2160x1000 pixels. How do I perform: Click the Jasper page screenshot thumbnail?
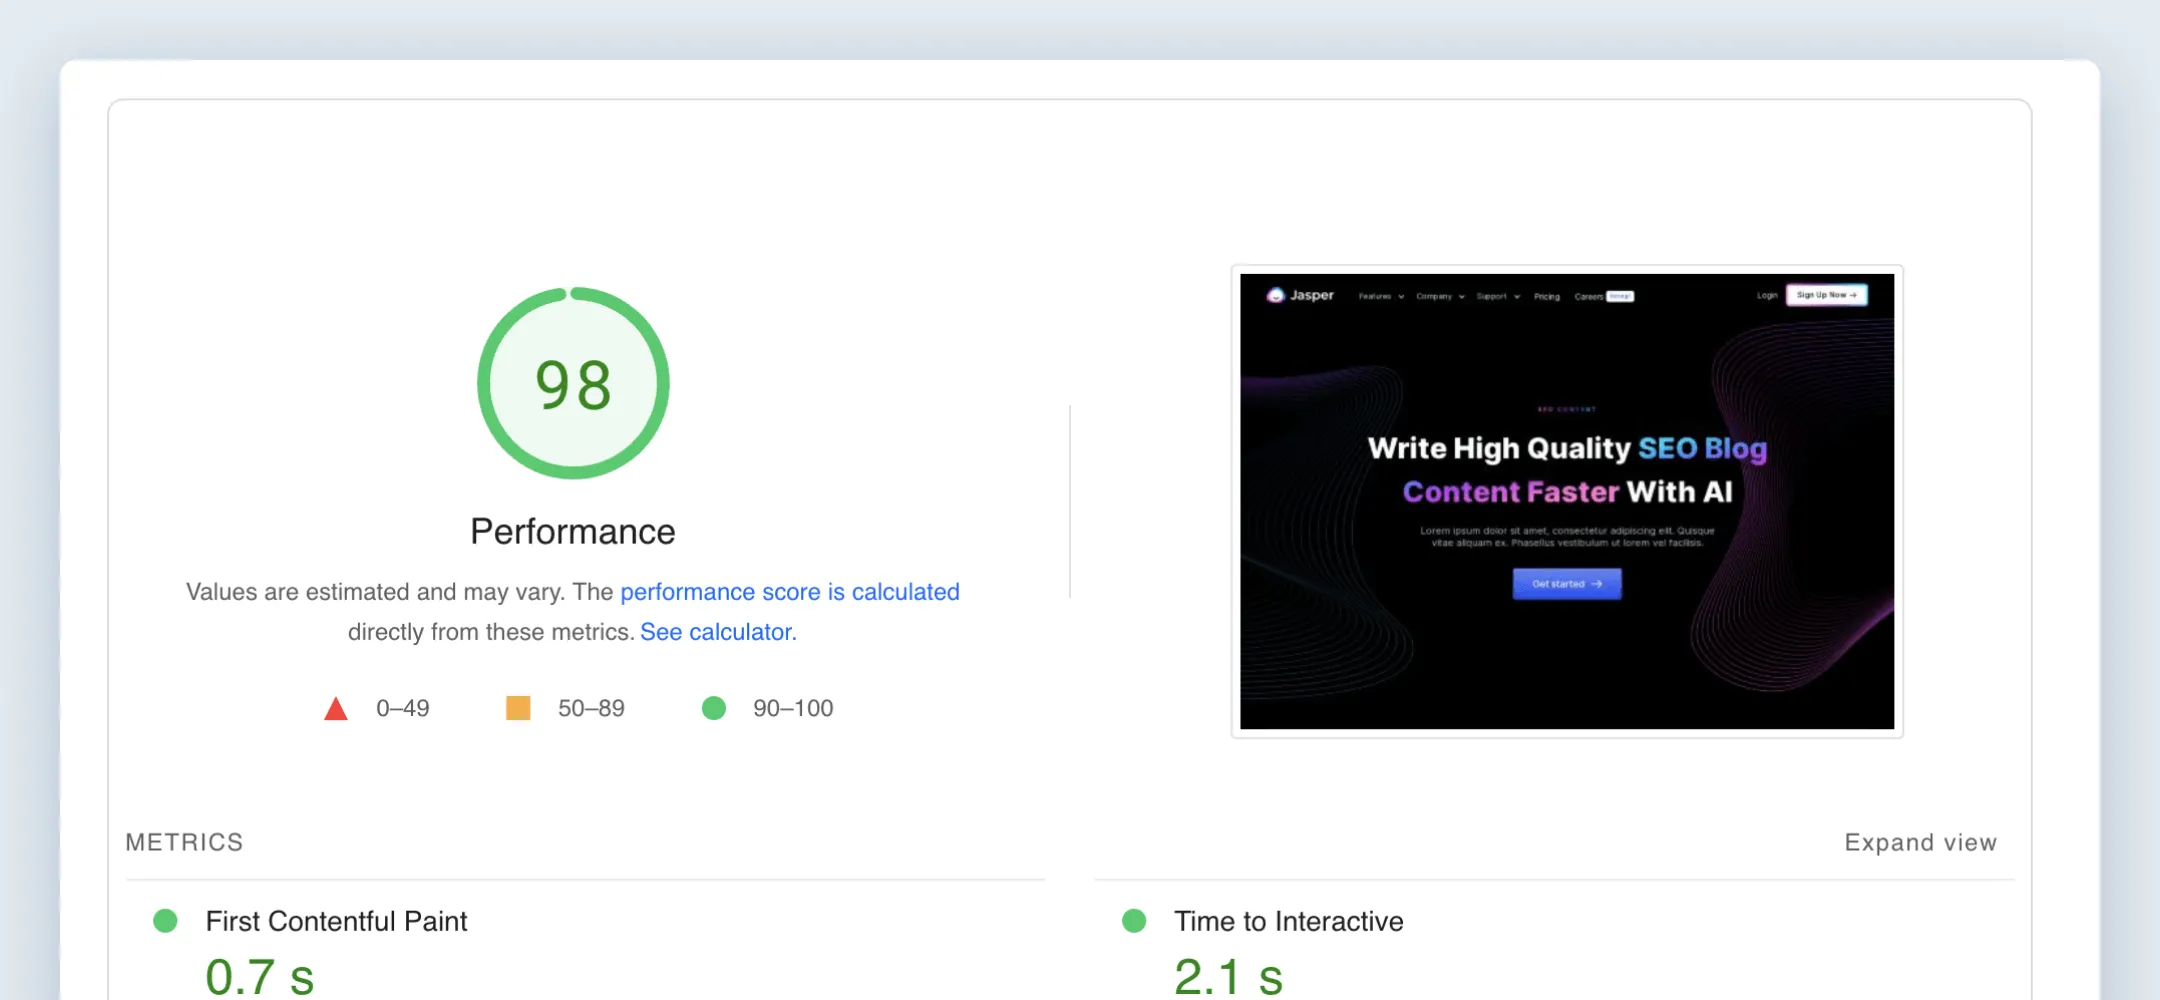click(1567, 501)
